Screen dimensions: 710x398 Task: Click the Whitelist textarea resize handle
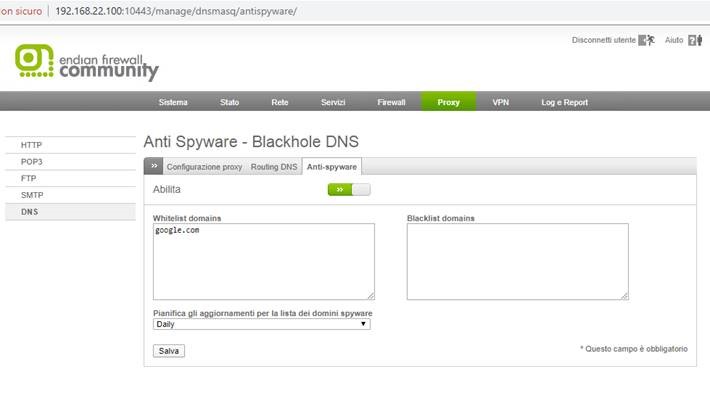coord(371,296)
